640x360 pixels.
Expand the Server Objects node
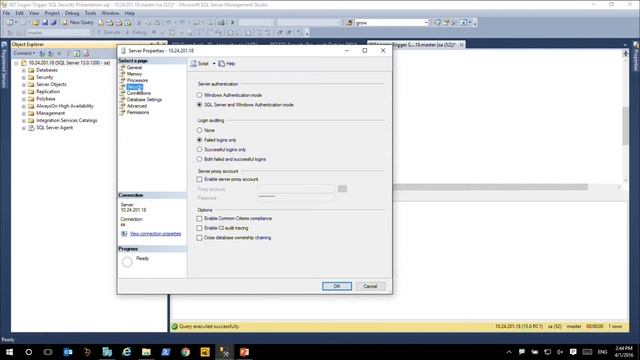pos(24,84)
